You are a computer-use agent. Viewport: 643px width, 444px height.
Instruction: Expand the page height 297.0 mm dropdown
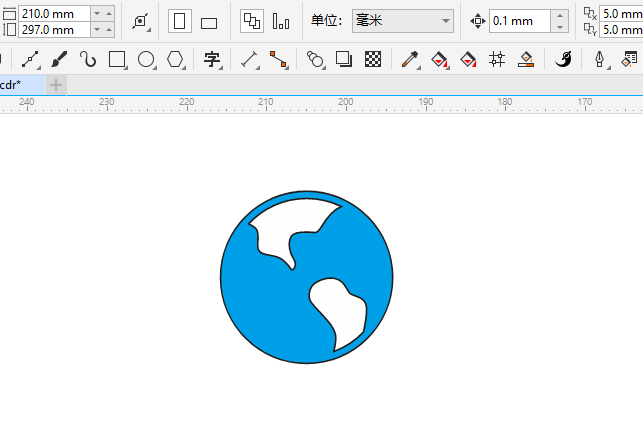[x=97, y=29]
